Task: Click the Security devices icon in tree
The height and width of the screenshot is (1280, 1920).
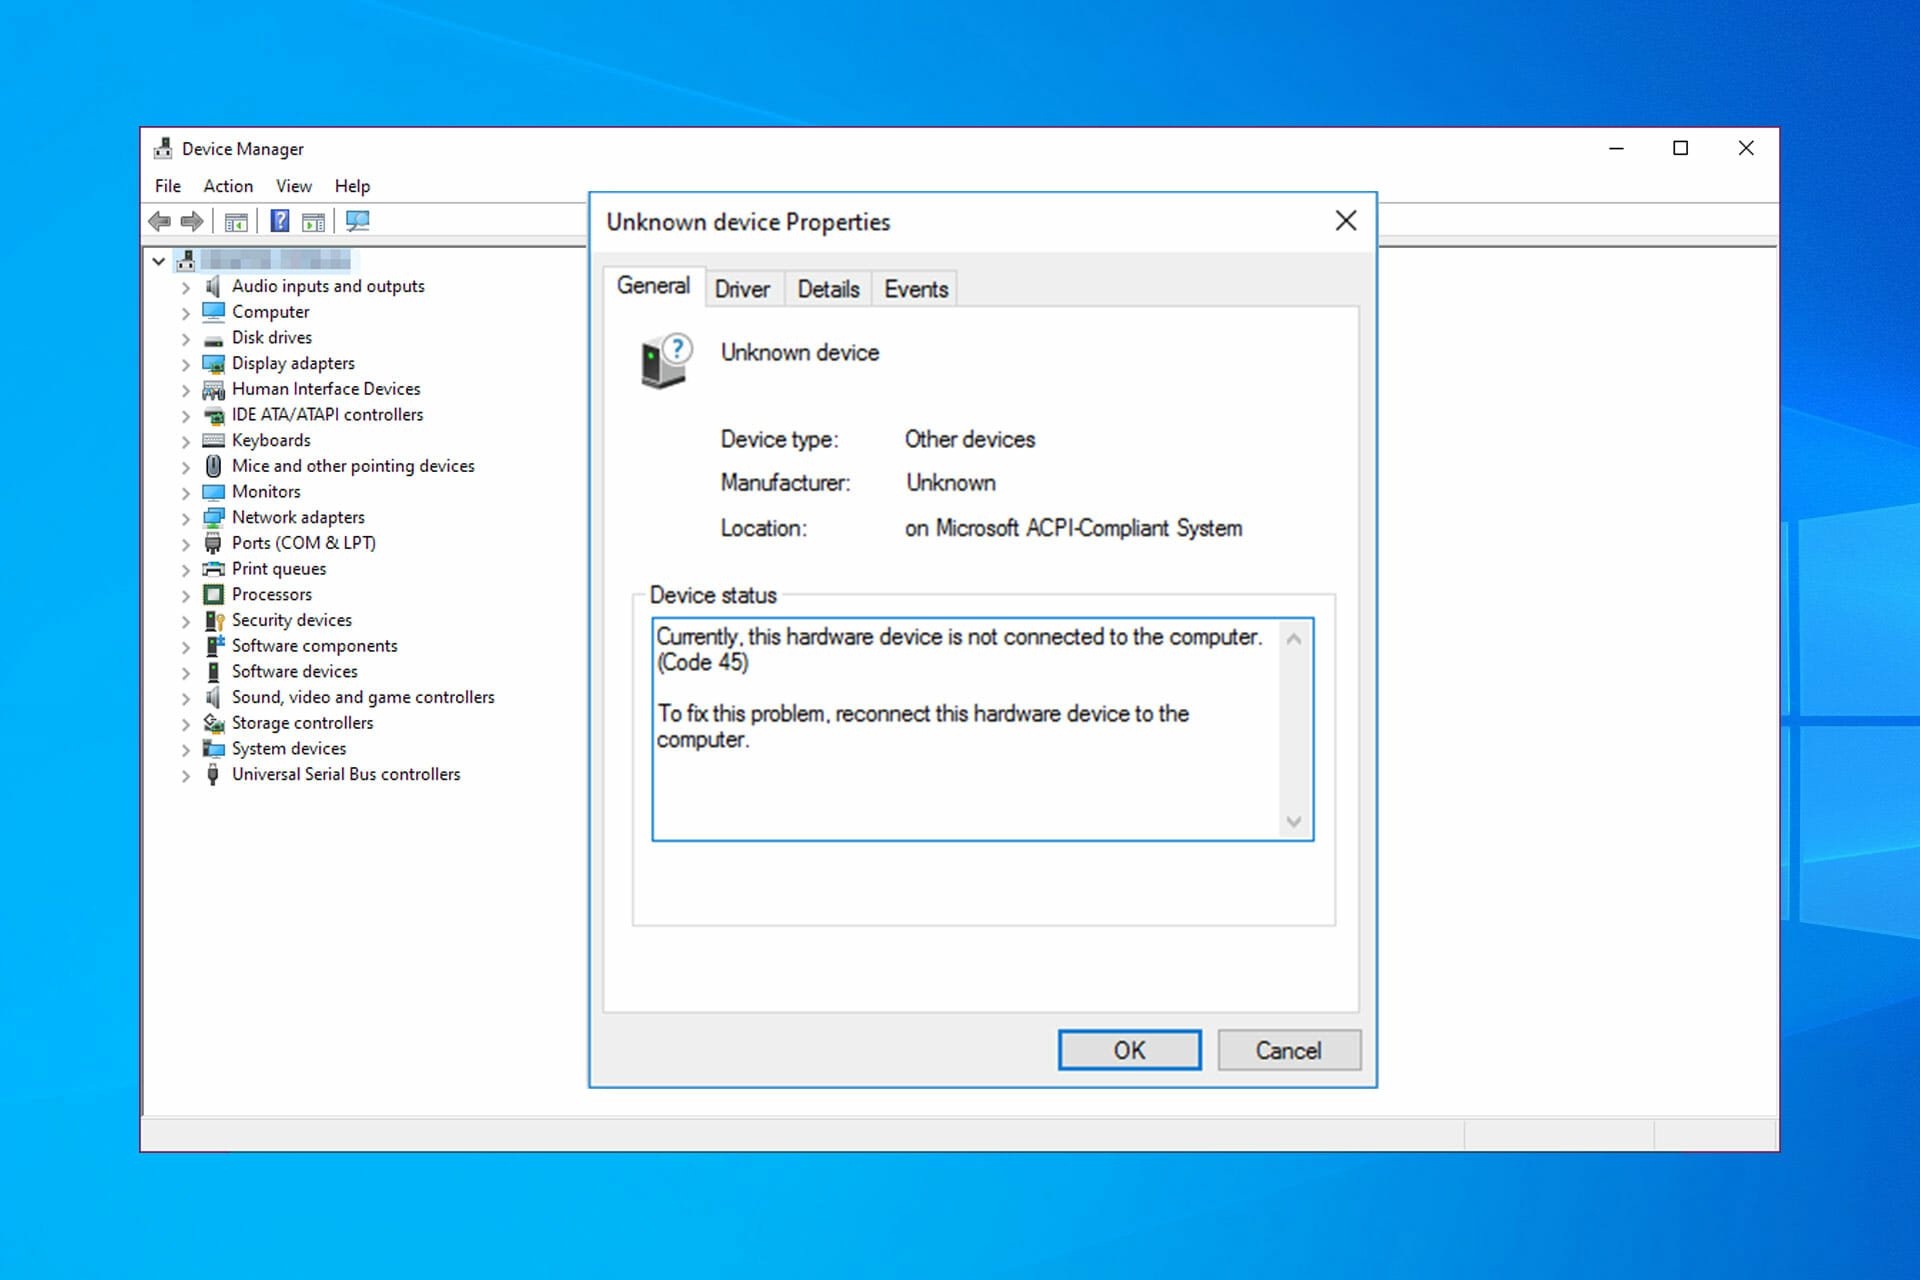Action: [x=213, y=620]
